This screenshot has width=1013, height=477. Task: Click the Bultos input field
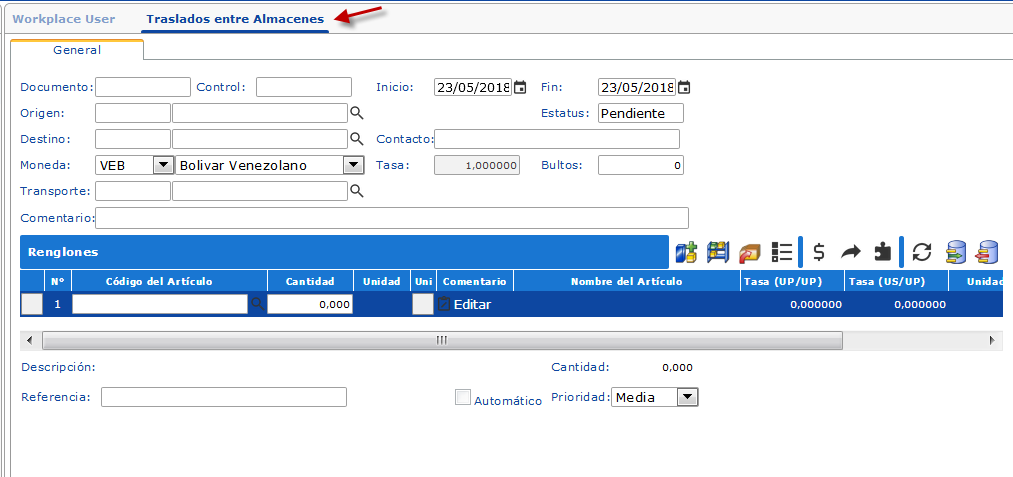[641, 165]
